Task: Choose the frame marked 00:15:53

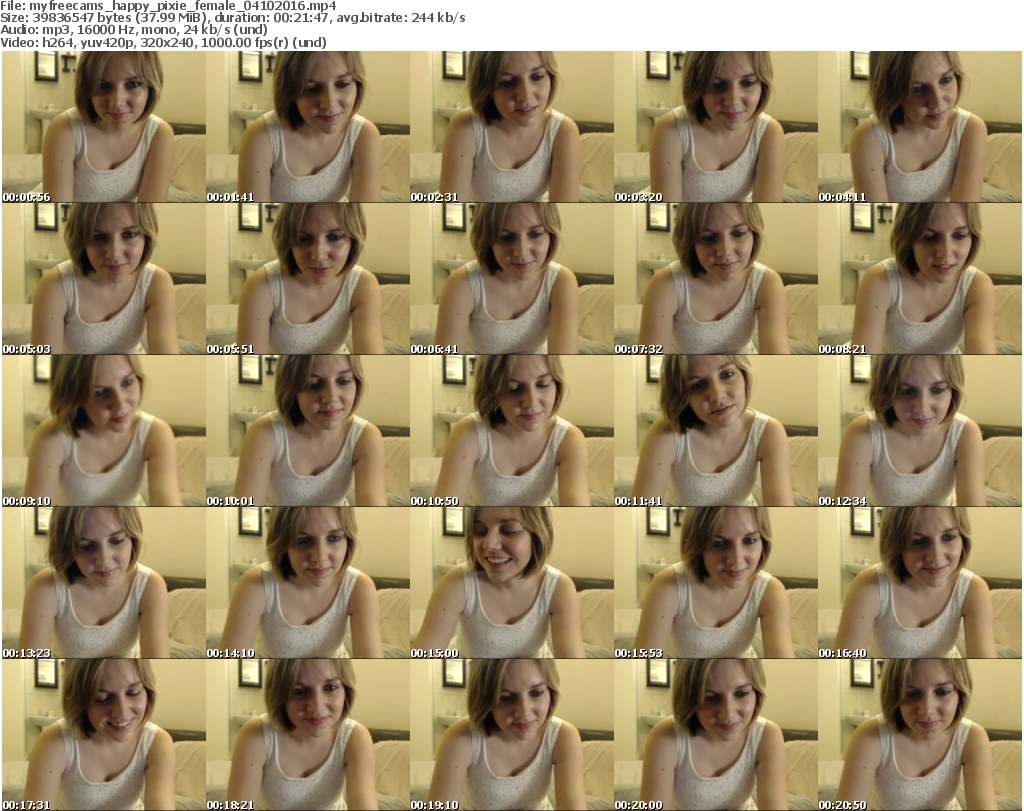Action: [716, 583]
